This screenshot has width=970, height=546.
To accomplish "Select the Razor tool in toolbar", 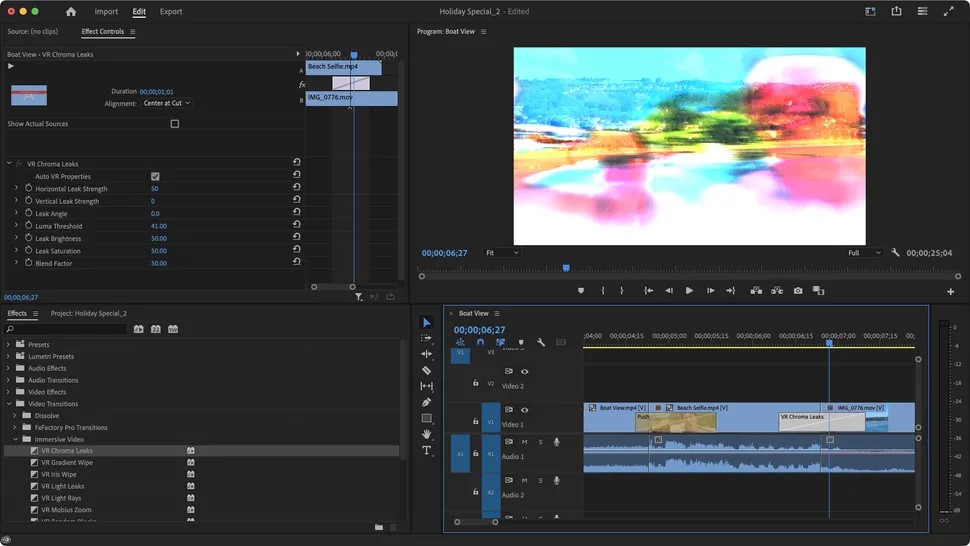I will (x=427, y=370).
